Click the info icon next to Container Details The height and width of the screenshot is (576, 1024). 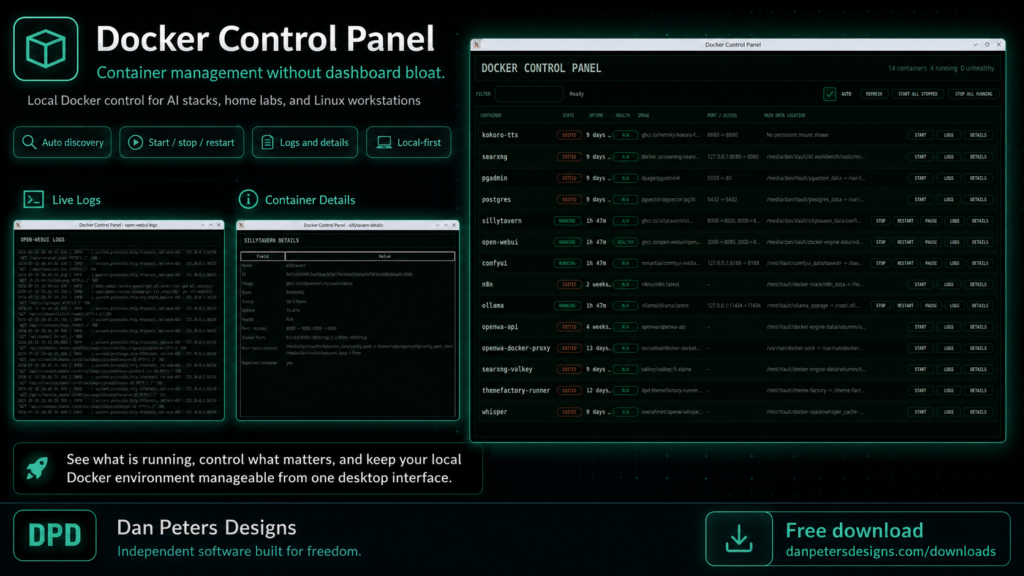pyautogui.click(x=248, y=199)
